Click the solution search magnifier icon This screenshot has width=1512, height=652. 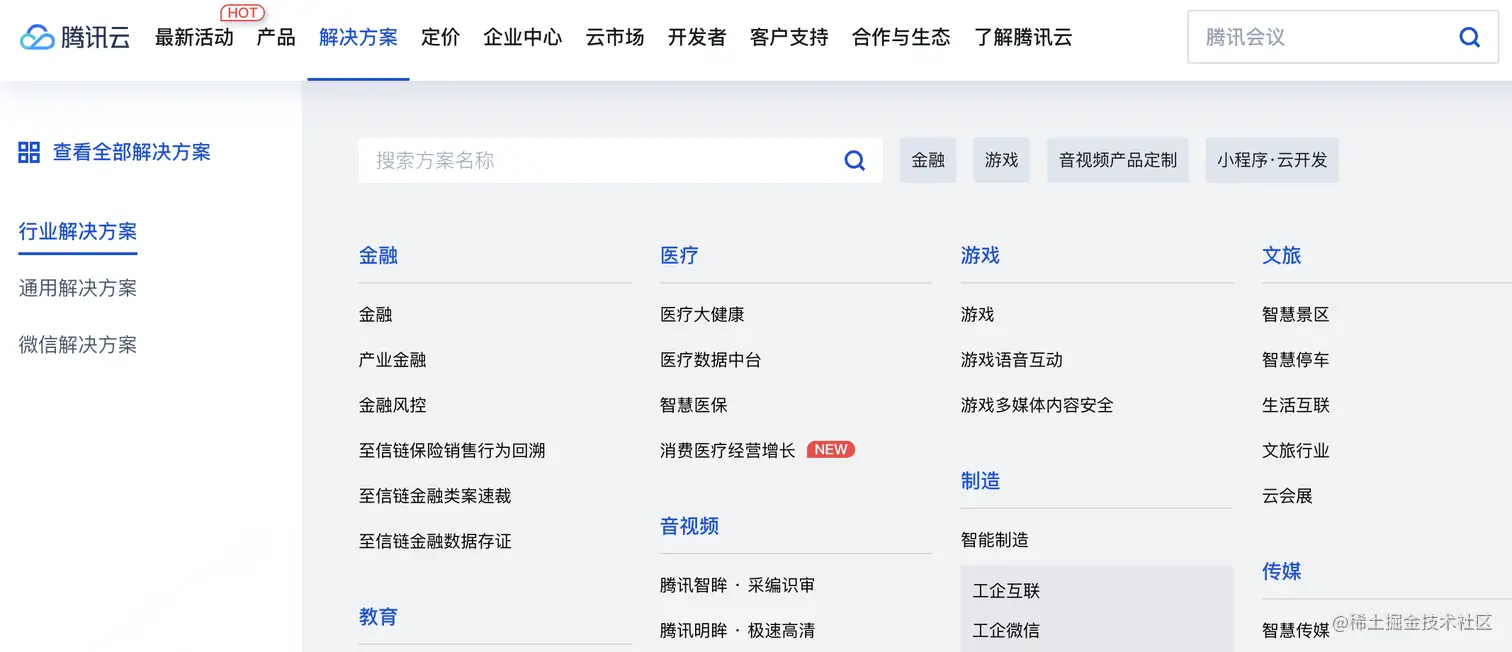854,160
